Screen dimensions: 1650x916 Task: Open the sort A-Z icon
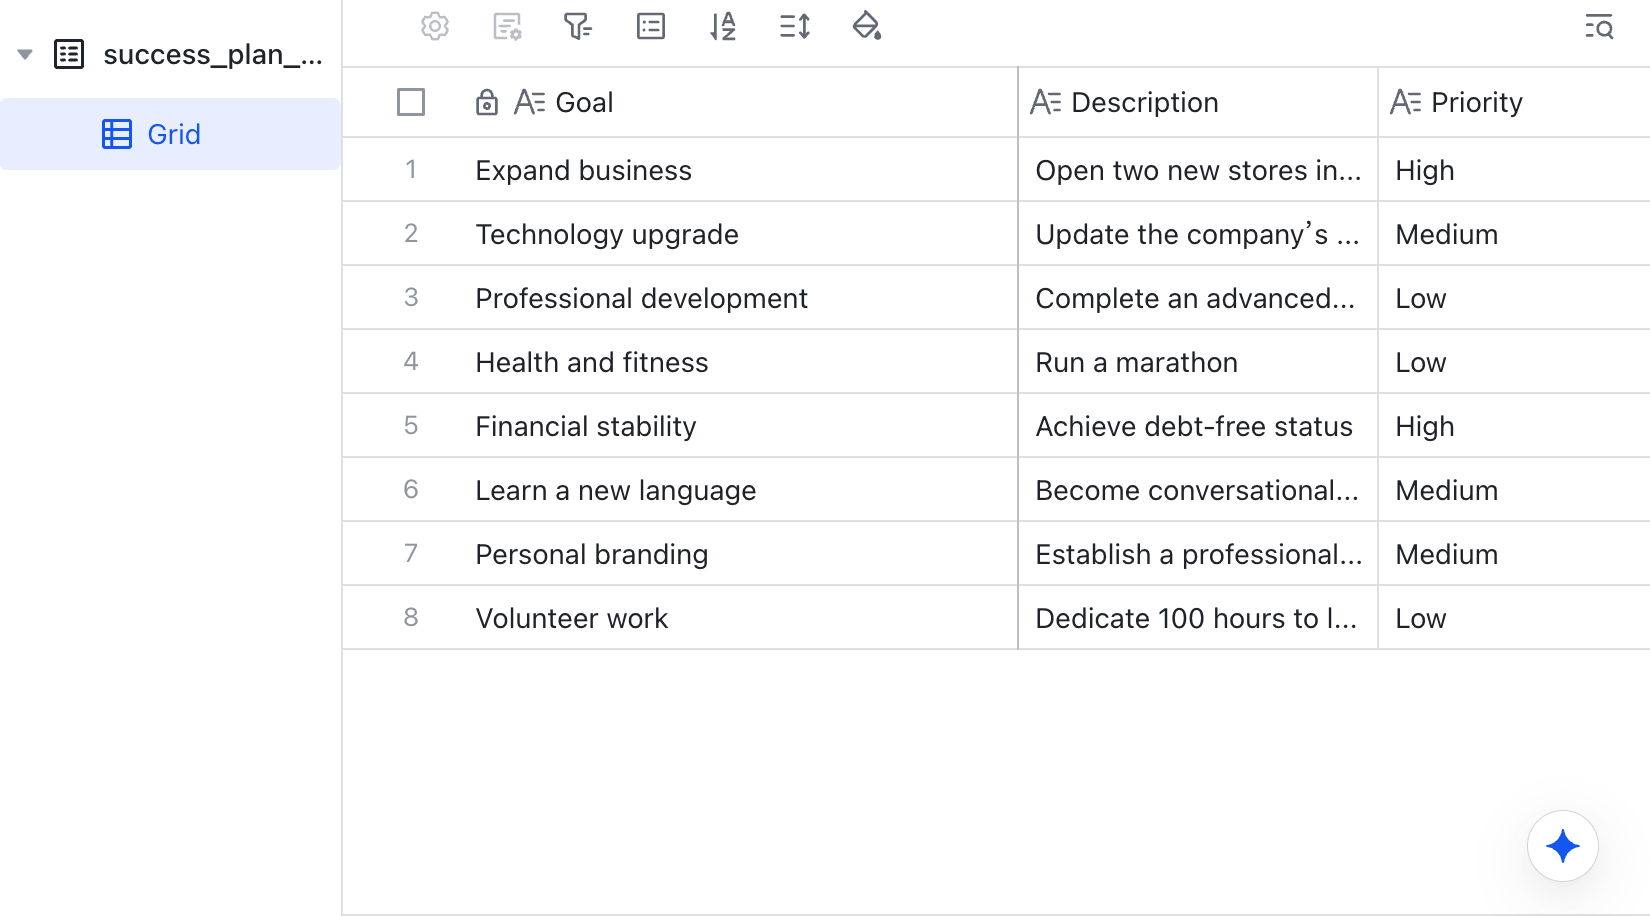tap(723, 26)
